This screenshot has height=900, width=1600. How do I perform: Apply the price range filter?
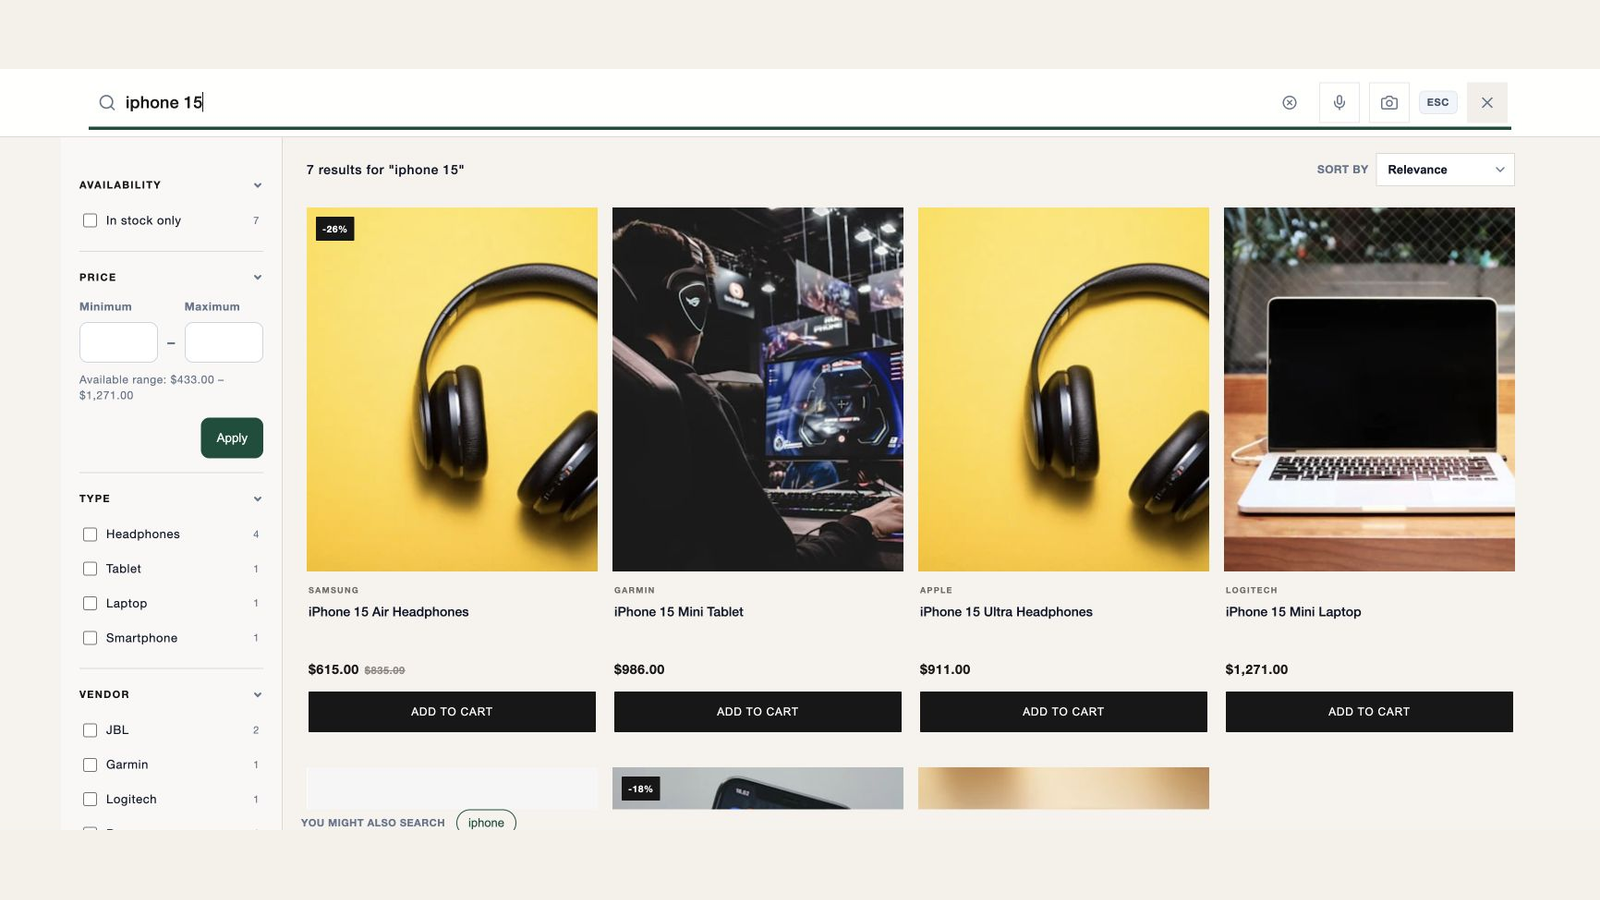click(232, 438)
